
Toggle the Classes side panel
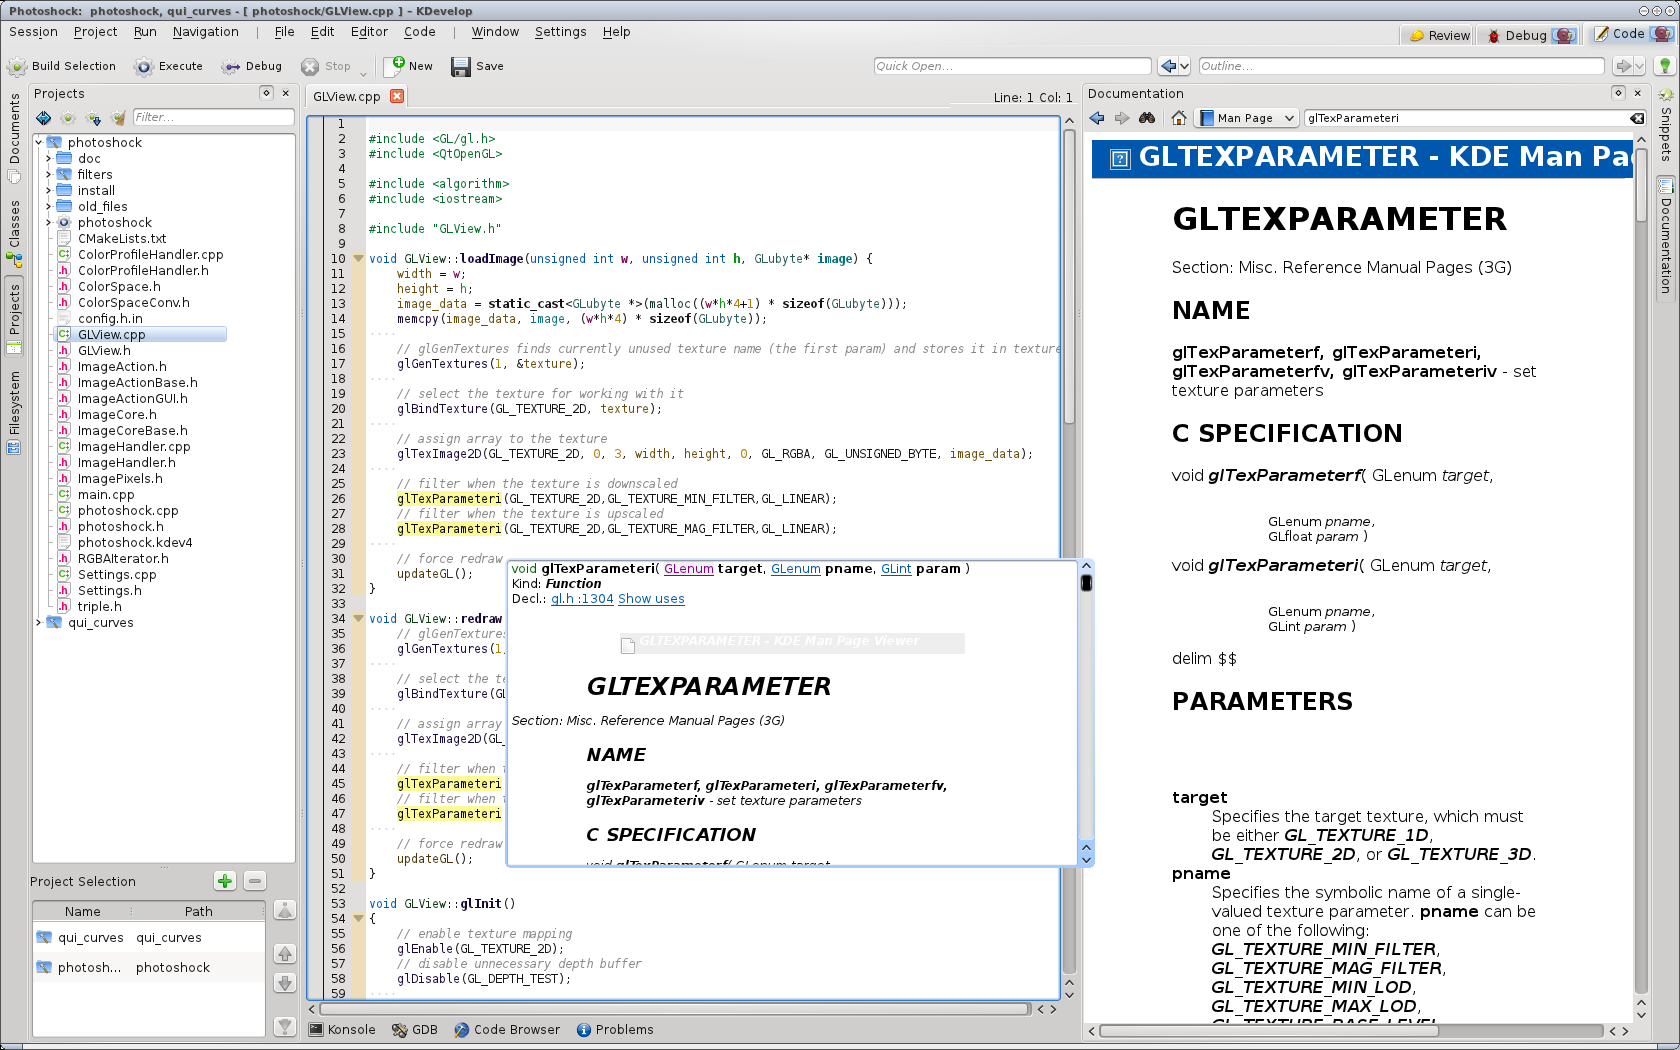click(14, 234)
